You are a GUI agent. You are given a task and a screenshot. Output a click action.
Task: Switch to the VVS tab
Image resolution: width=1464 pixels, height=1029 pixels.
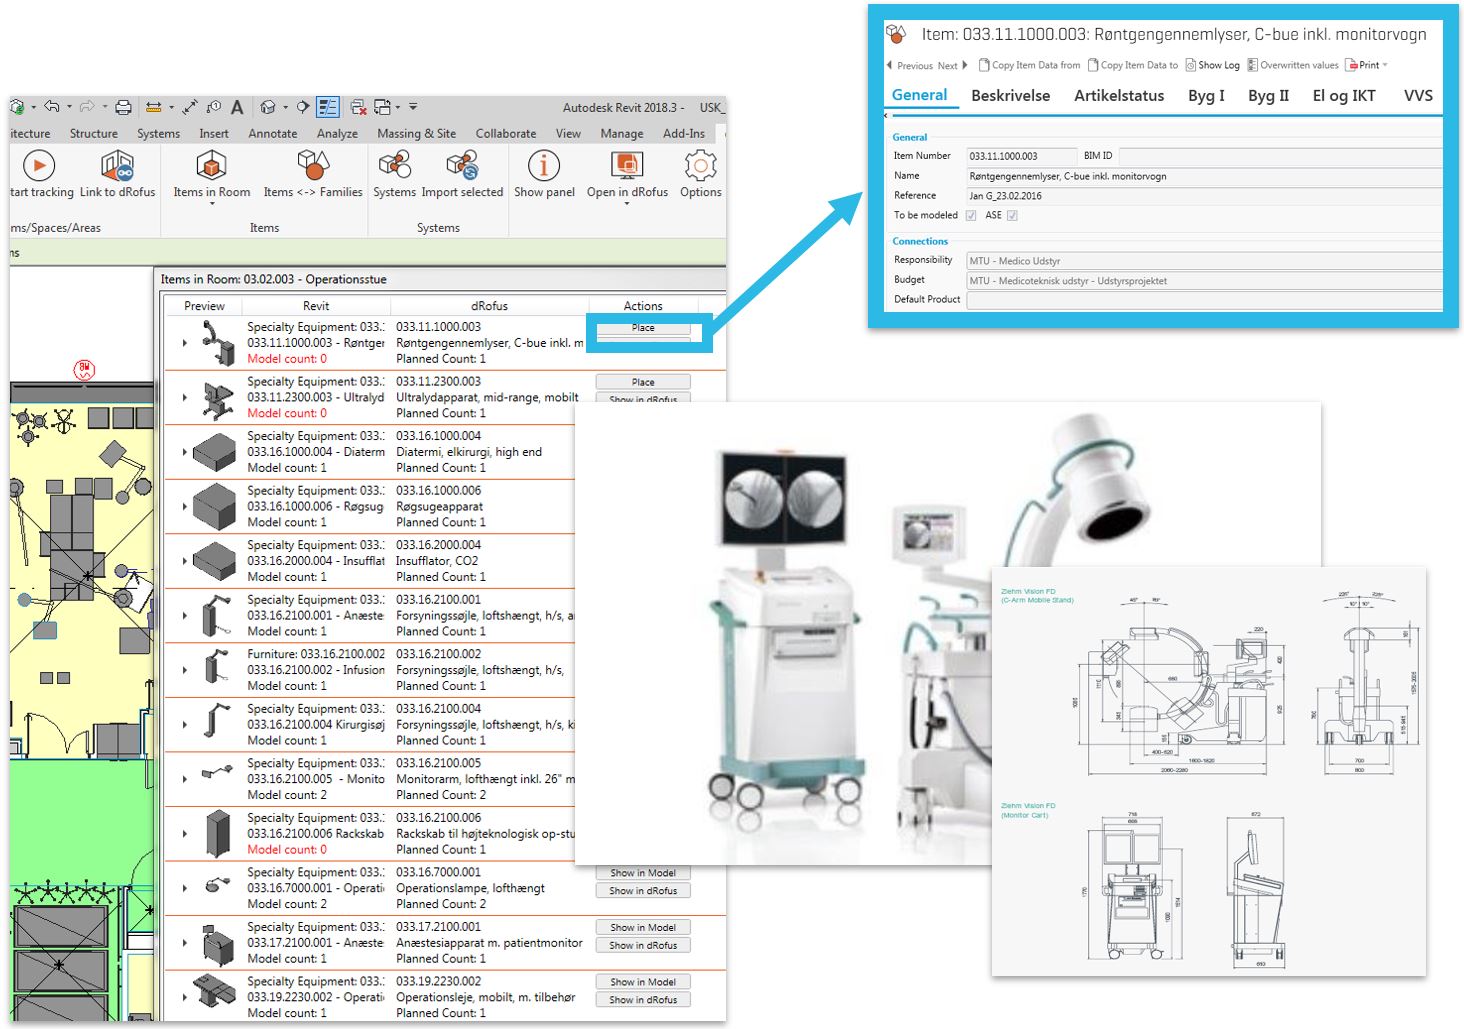point(1418,96)
